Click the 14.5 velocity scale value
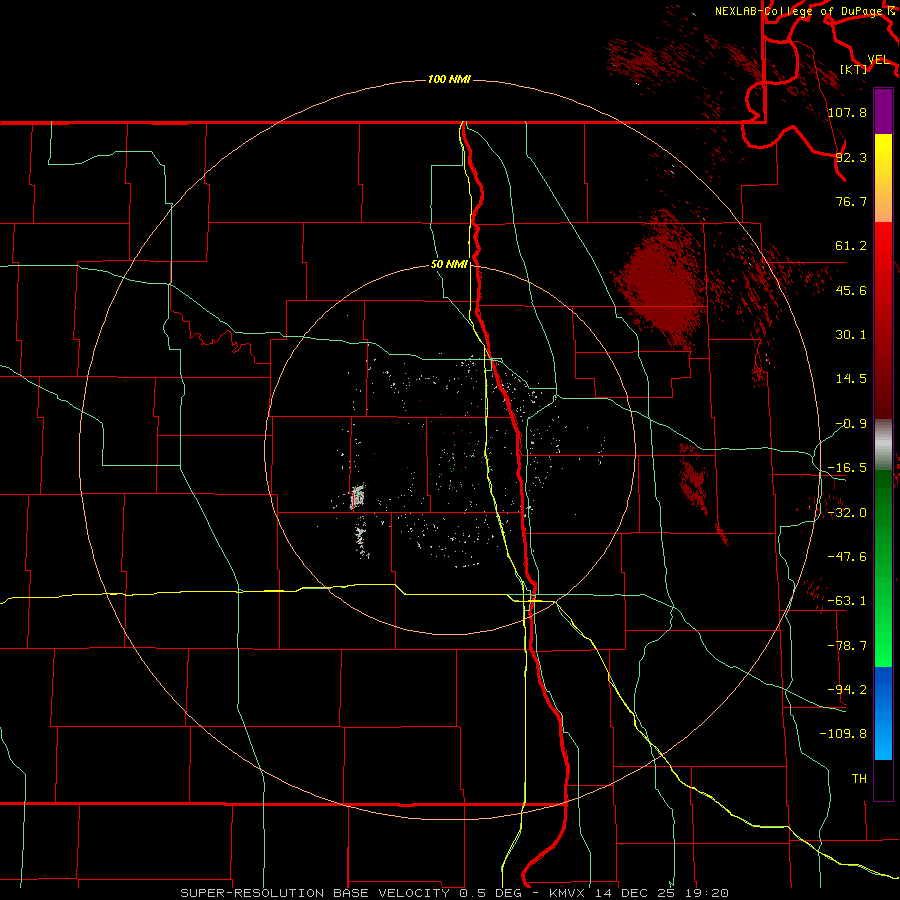 coord(851,379)
